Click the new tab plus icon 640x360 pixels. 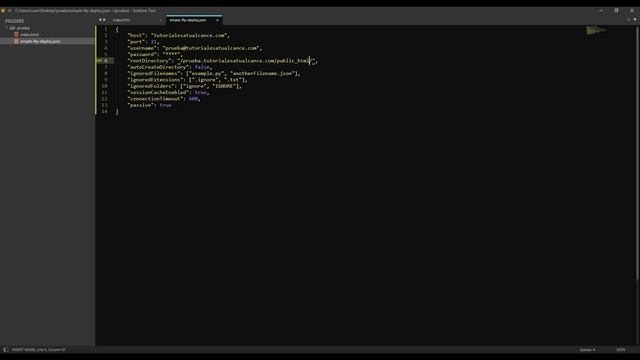[628, 20]
